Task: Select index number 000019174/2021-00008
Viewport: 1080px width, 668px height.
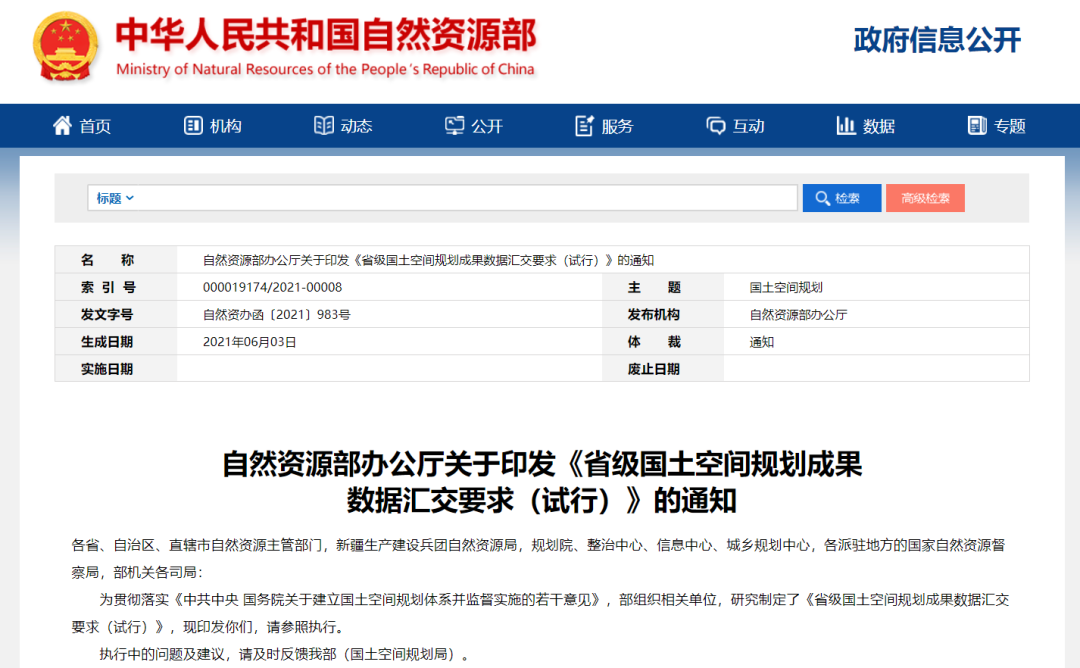Action: (272, 287)
